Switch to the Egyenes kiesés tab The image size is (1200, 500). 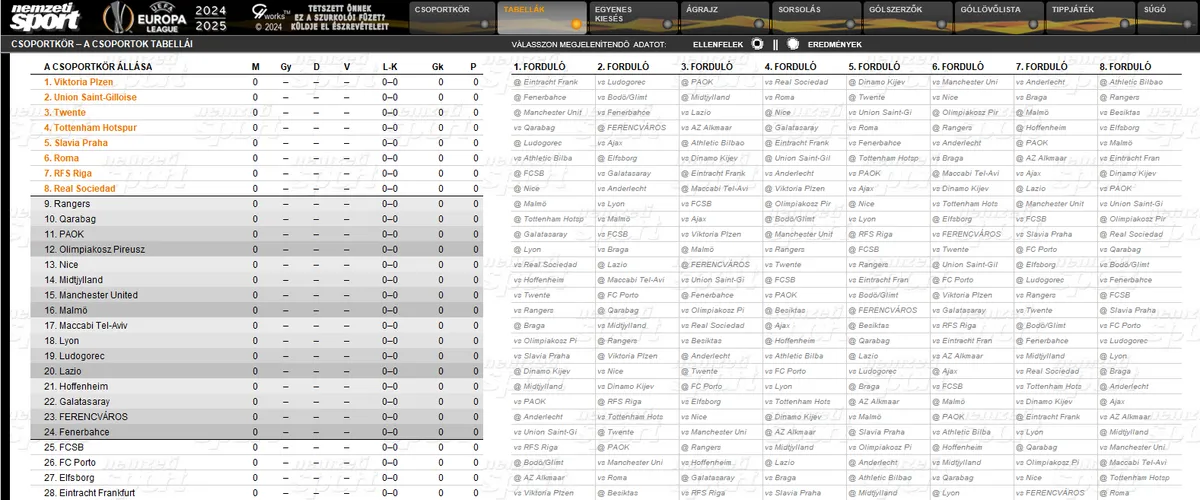(631, 17)
